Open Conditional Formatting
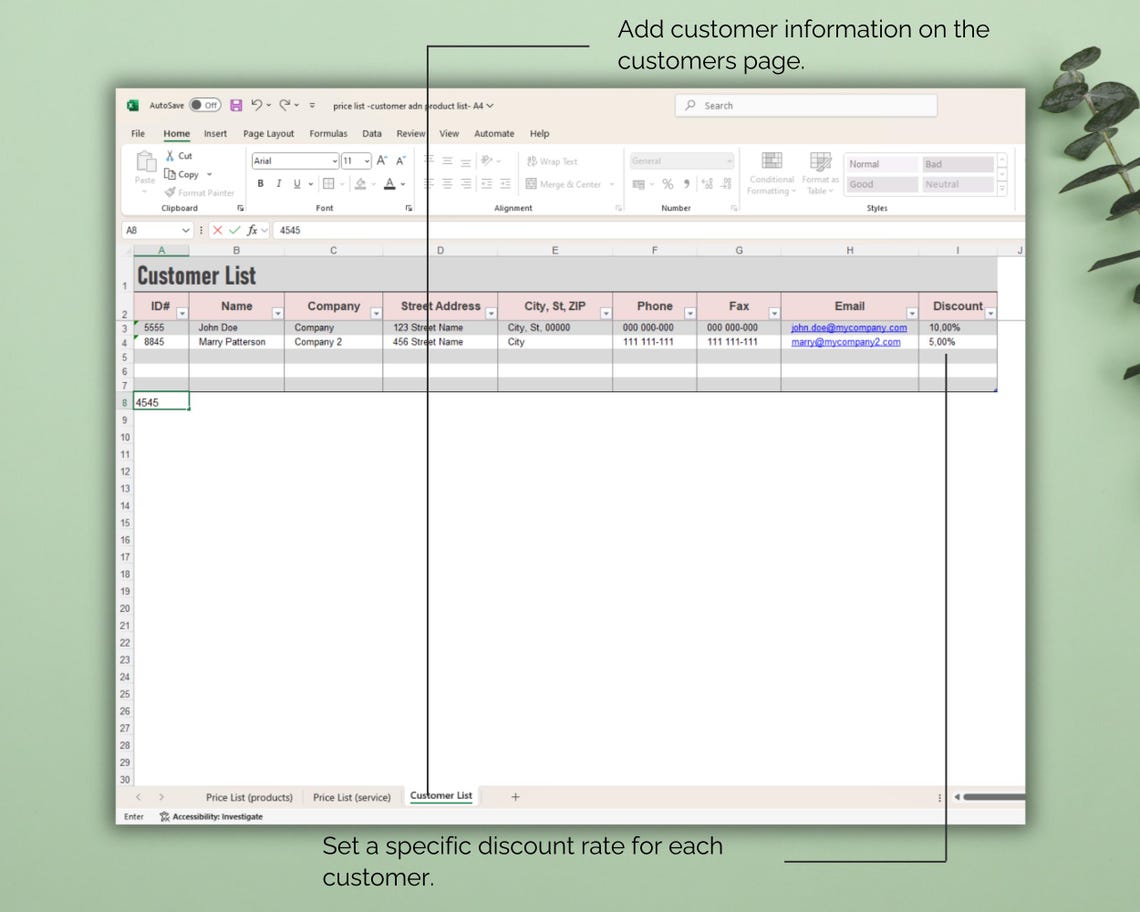Image resolution: width=1140 pixels, height=912 pixels. (771, 173)
